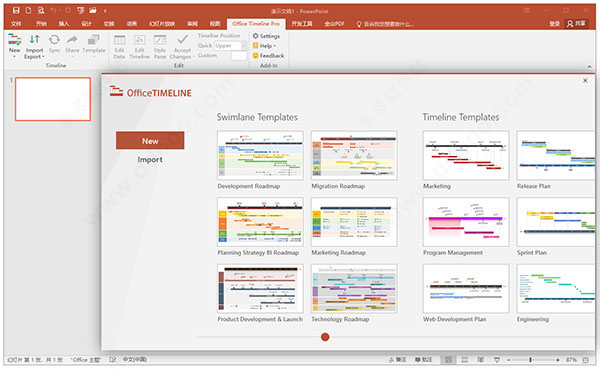Image resolution: width=600 pixels, height=369 pixels.
Task: Click the Custom position input field
Action: point(239,56)
